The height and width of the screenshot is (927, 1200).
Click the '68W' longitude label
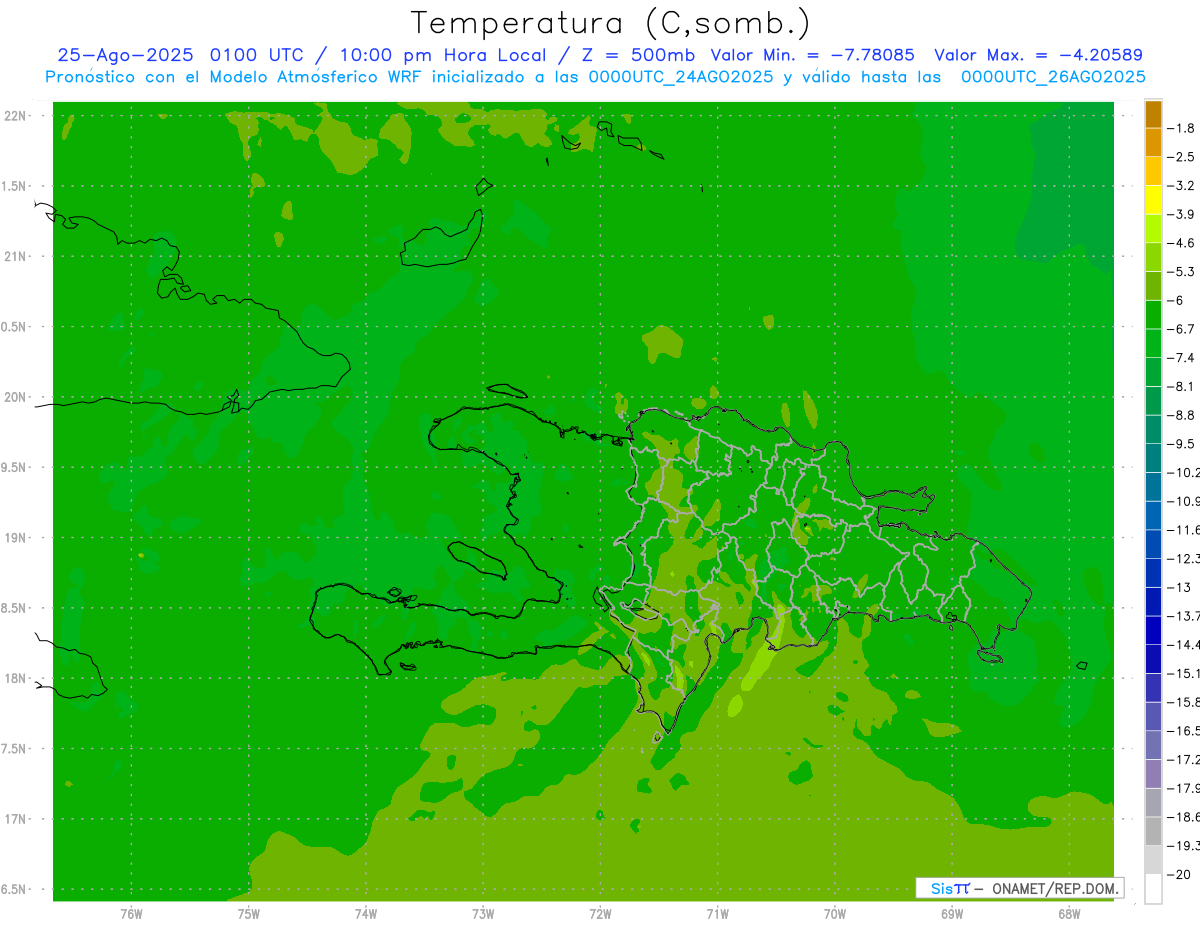click(1069, 914)
